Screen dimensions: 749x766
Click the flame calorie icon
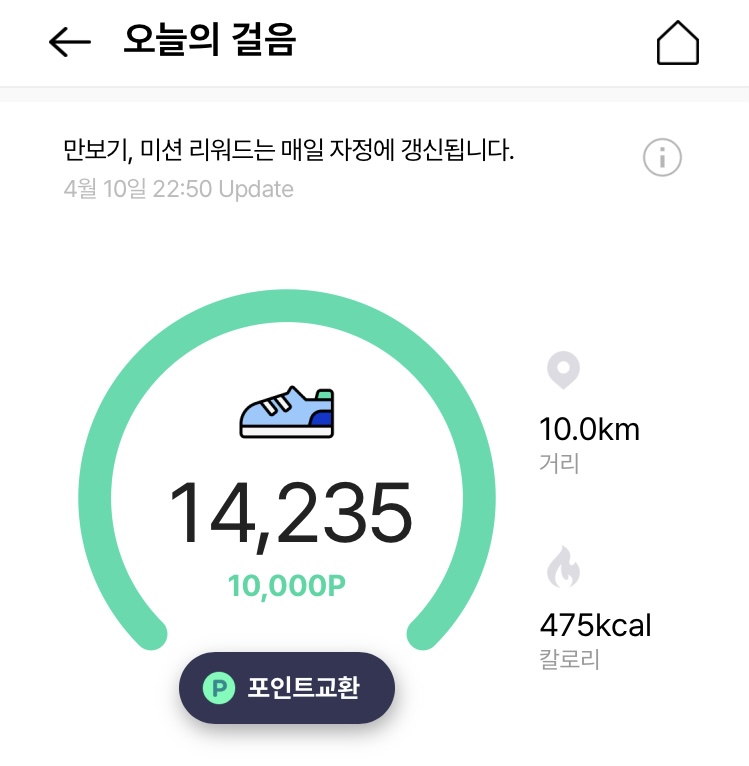[563, 569]
